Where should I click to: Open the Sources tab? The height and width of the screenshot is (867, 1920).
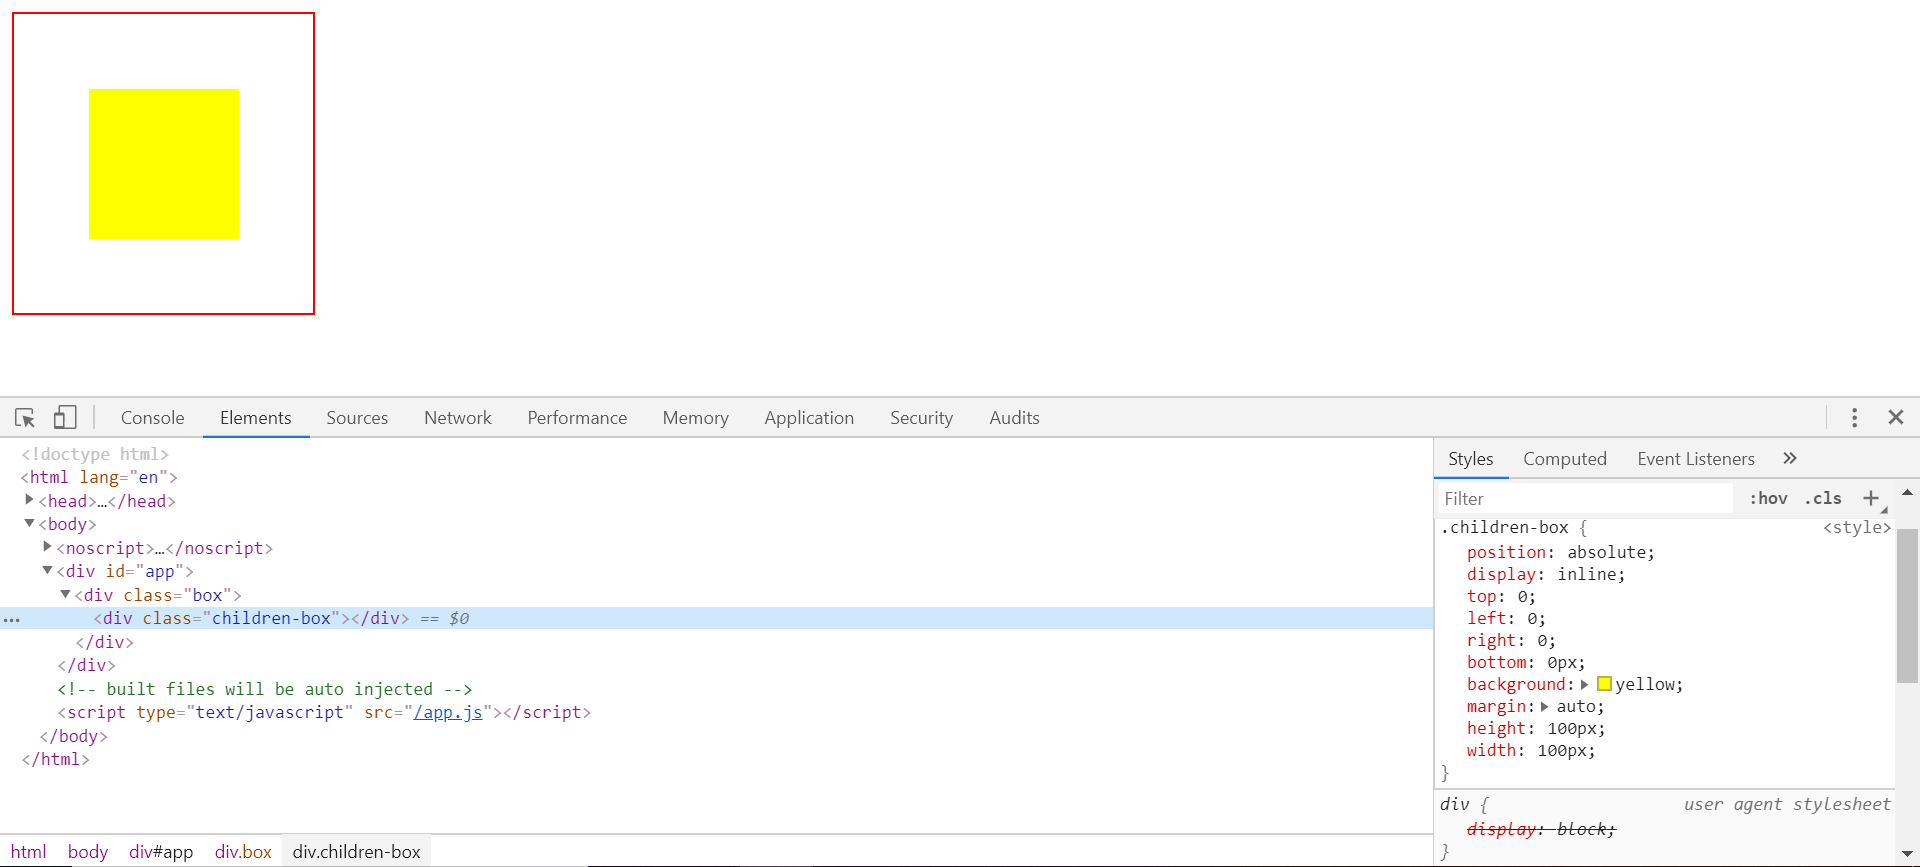click(357, 418)
